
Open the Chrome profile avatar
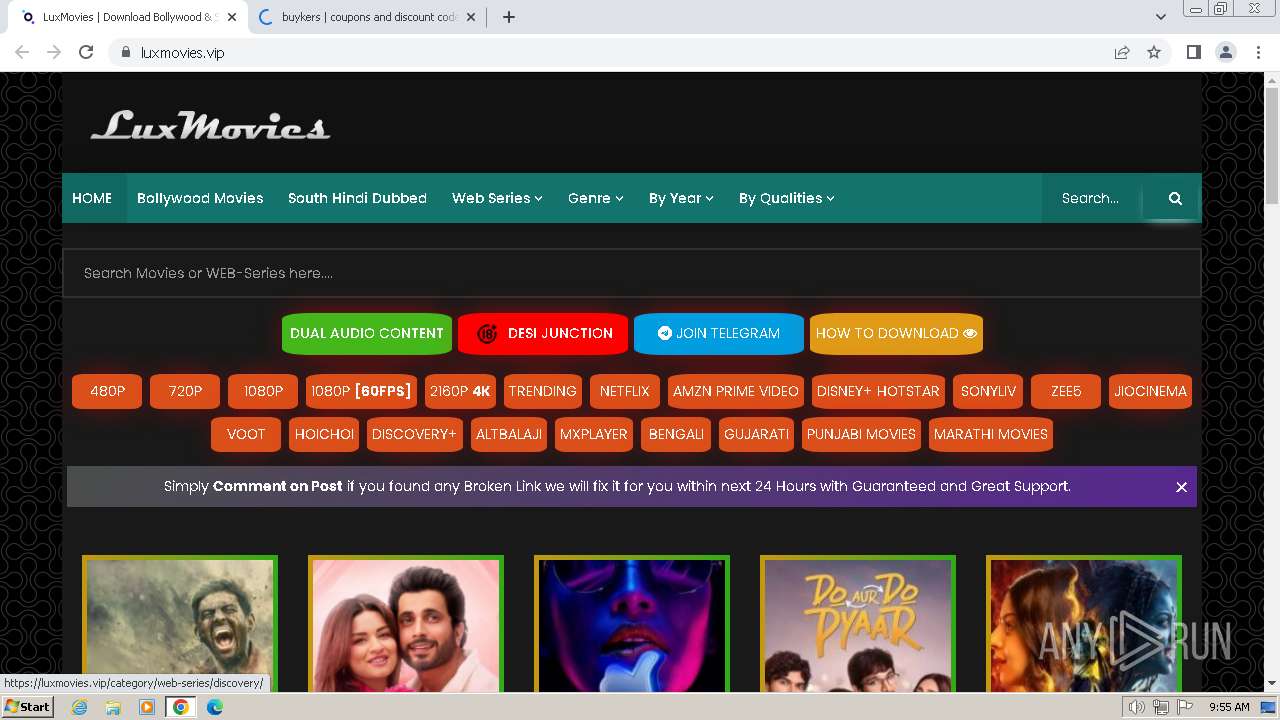click(1226, 52)
